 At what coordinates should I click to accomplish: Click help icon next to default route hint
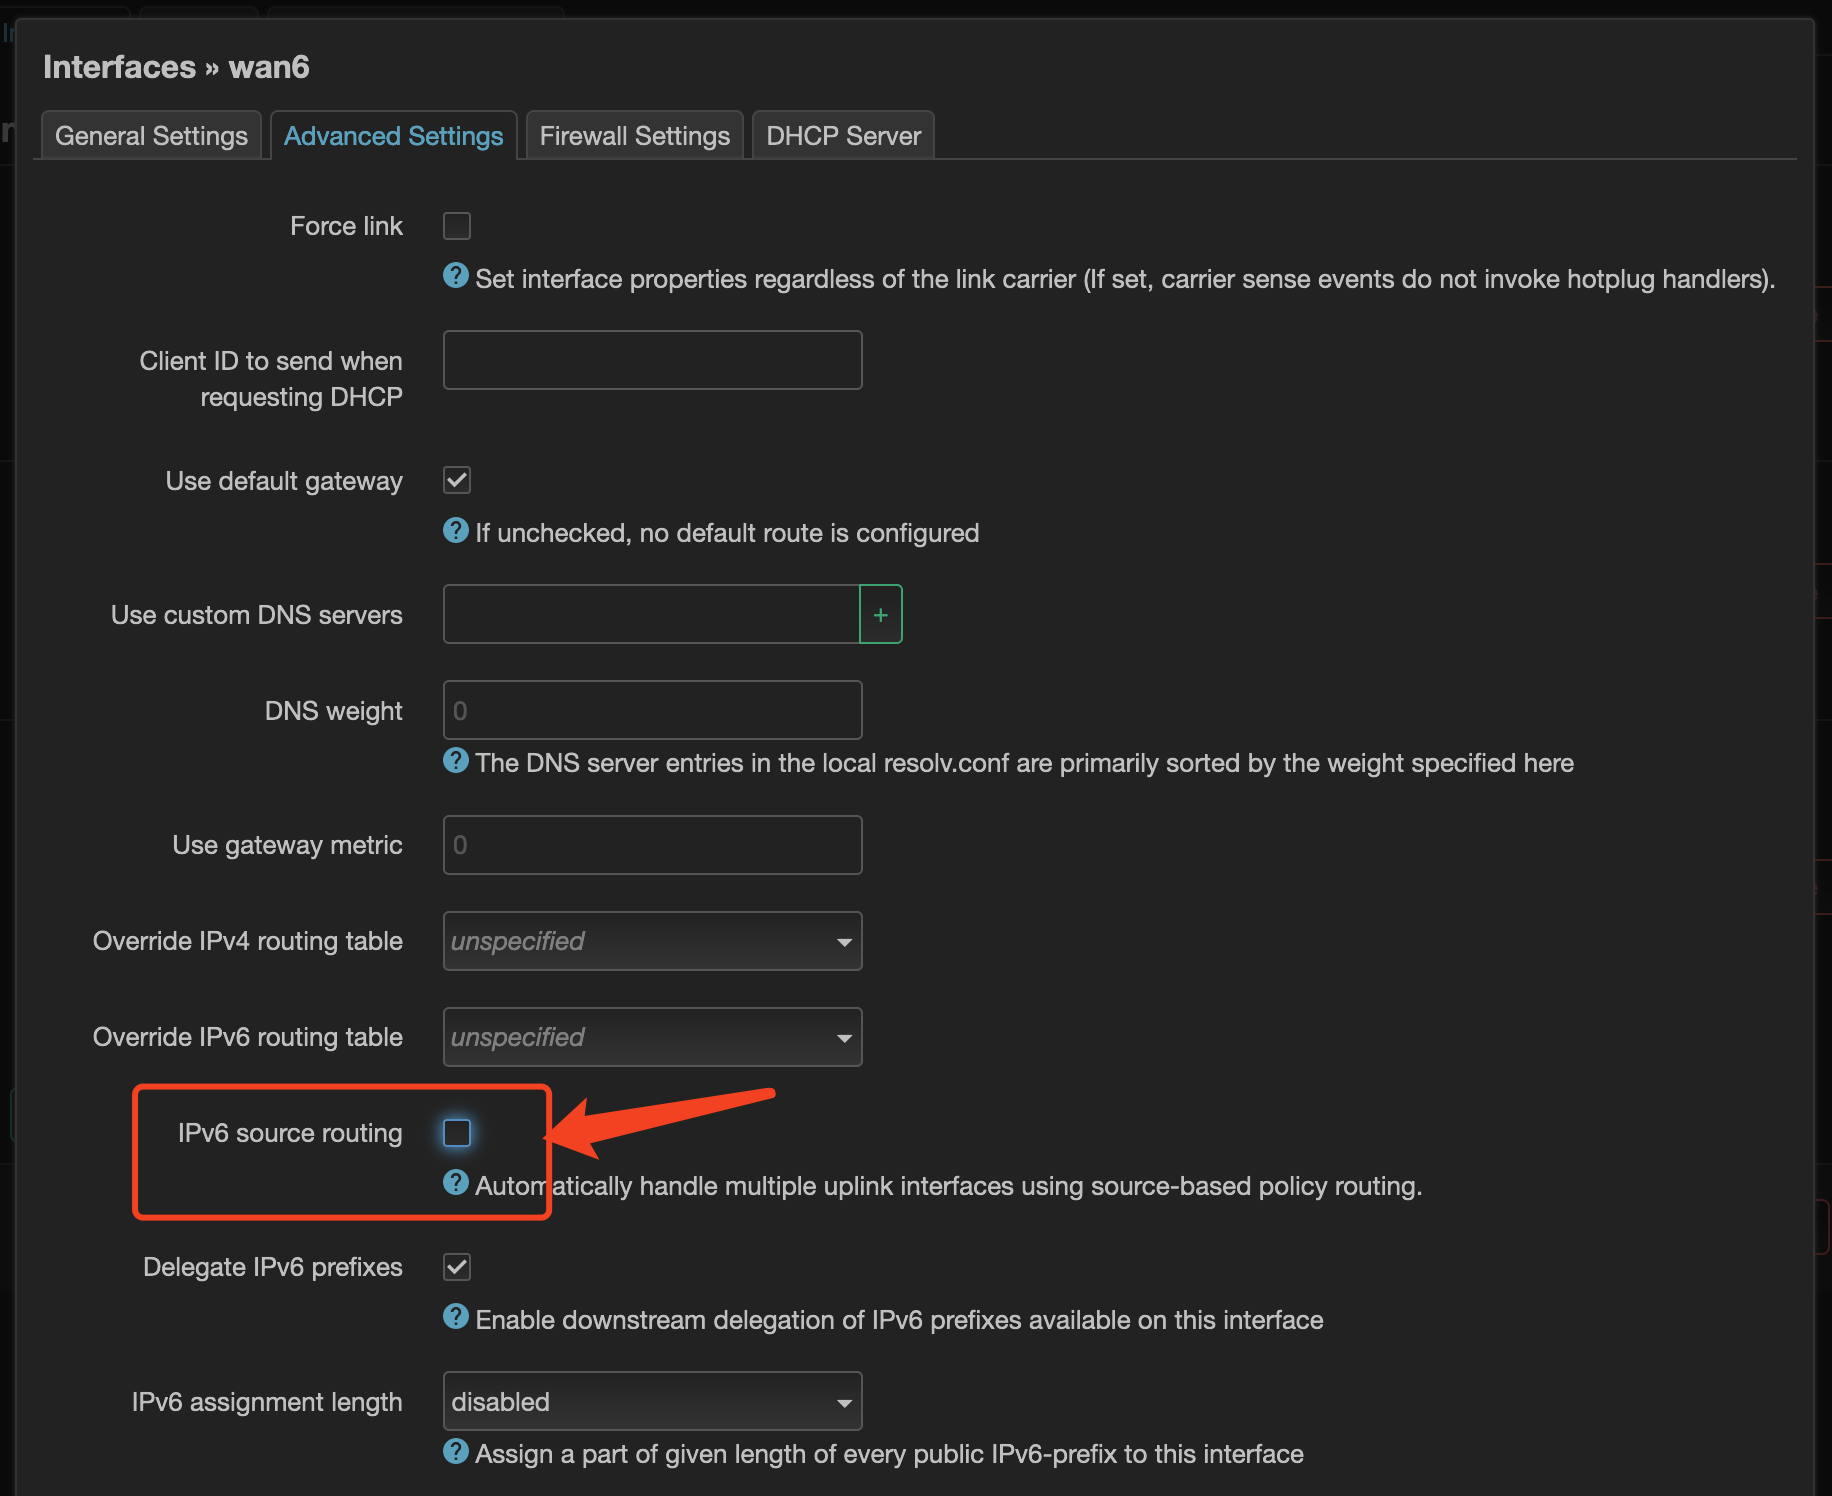click(x=456, y=530)
